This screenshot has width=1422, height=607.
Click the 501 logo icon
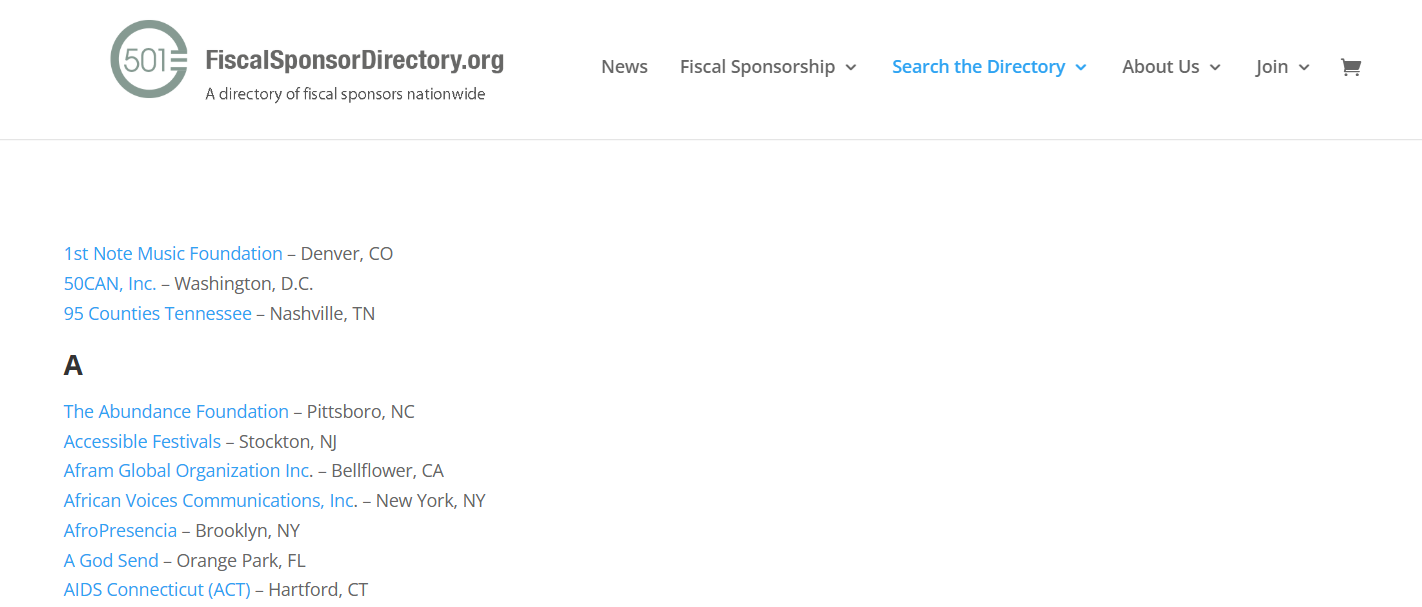[148, 58]
